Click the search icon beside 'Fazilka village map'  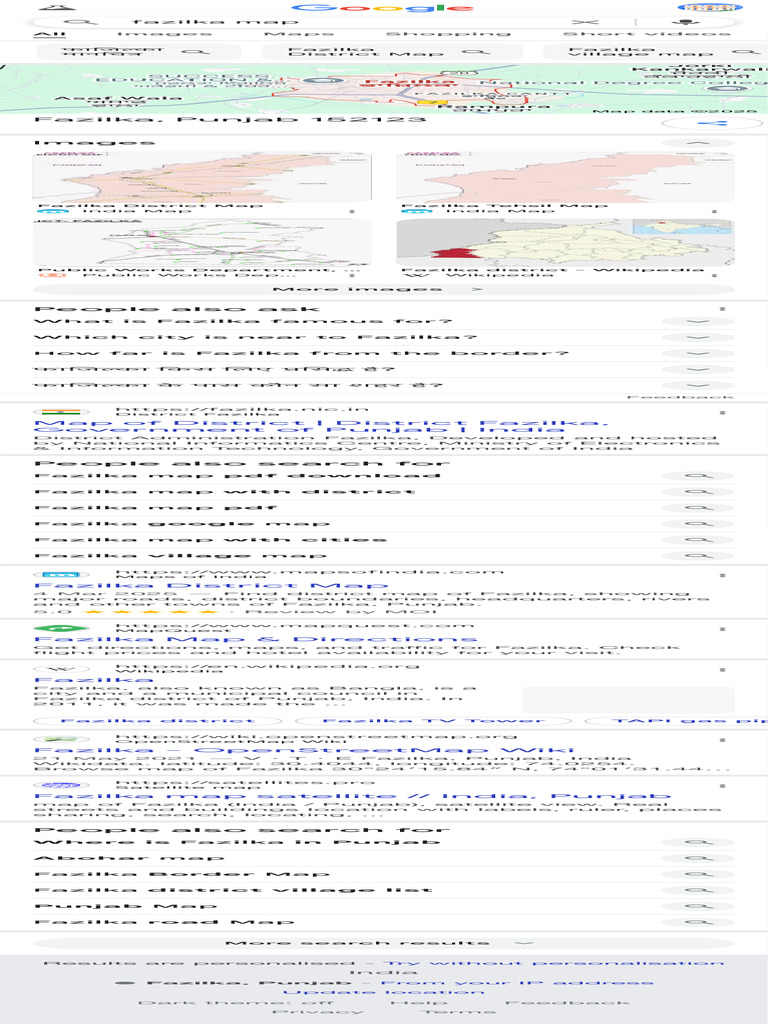pyautogui.click(x=697, y=556)
